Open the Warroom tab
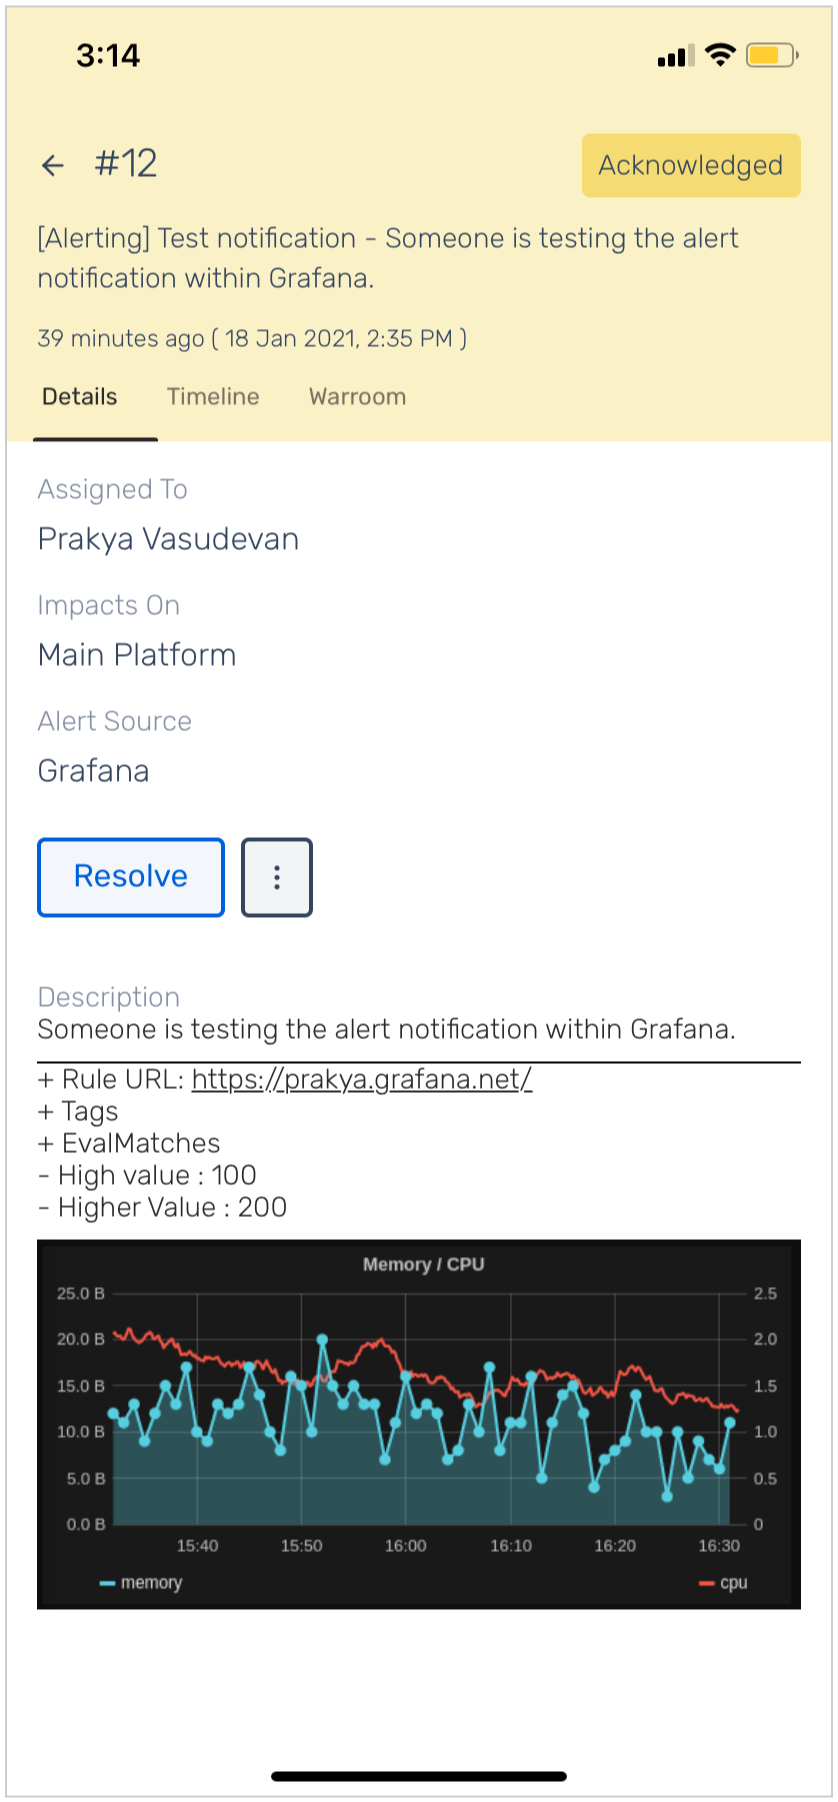The image size is (838, 1802). click(357, 397)
